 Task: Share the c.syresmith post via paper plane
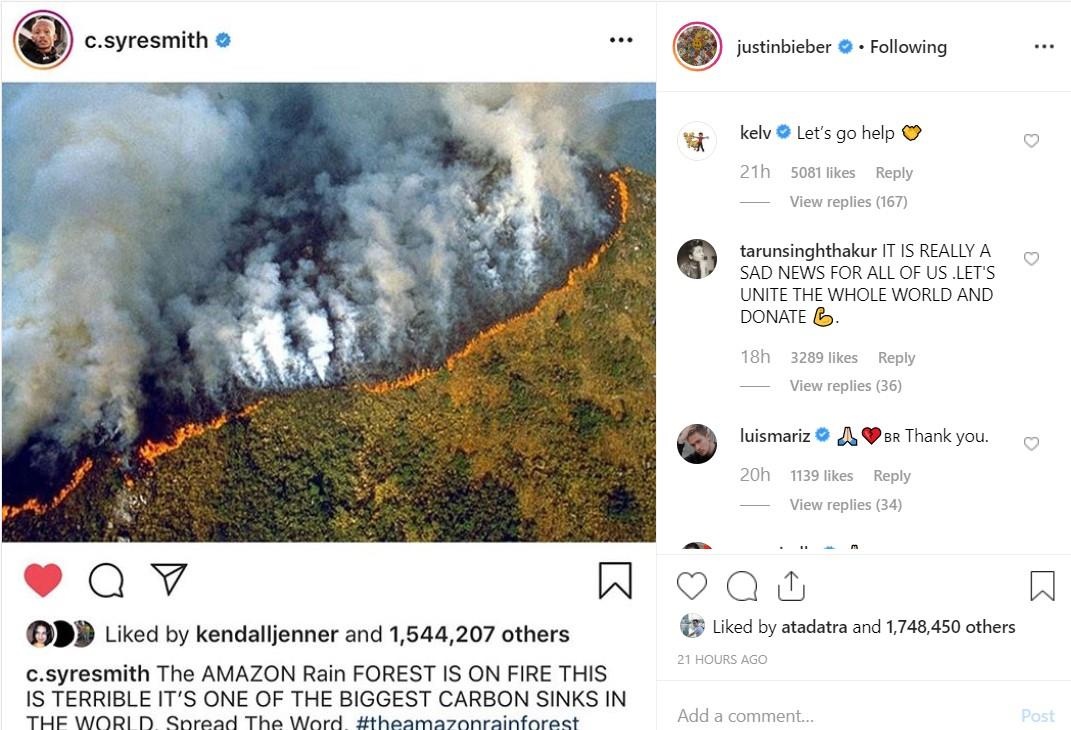169,578
